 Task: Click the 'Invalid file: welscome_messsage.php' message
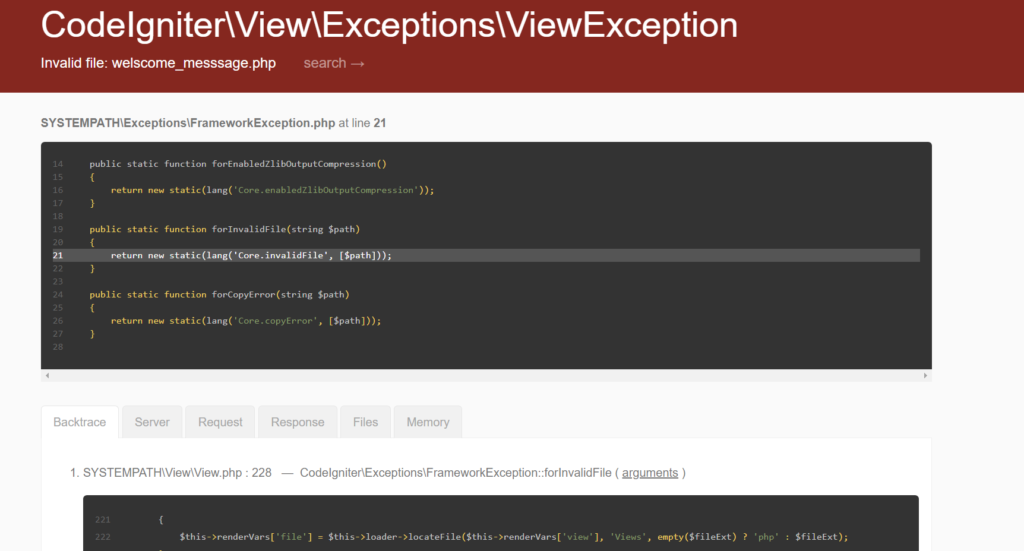(158, 63)
